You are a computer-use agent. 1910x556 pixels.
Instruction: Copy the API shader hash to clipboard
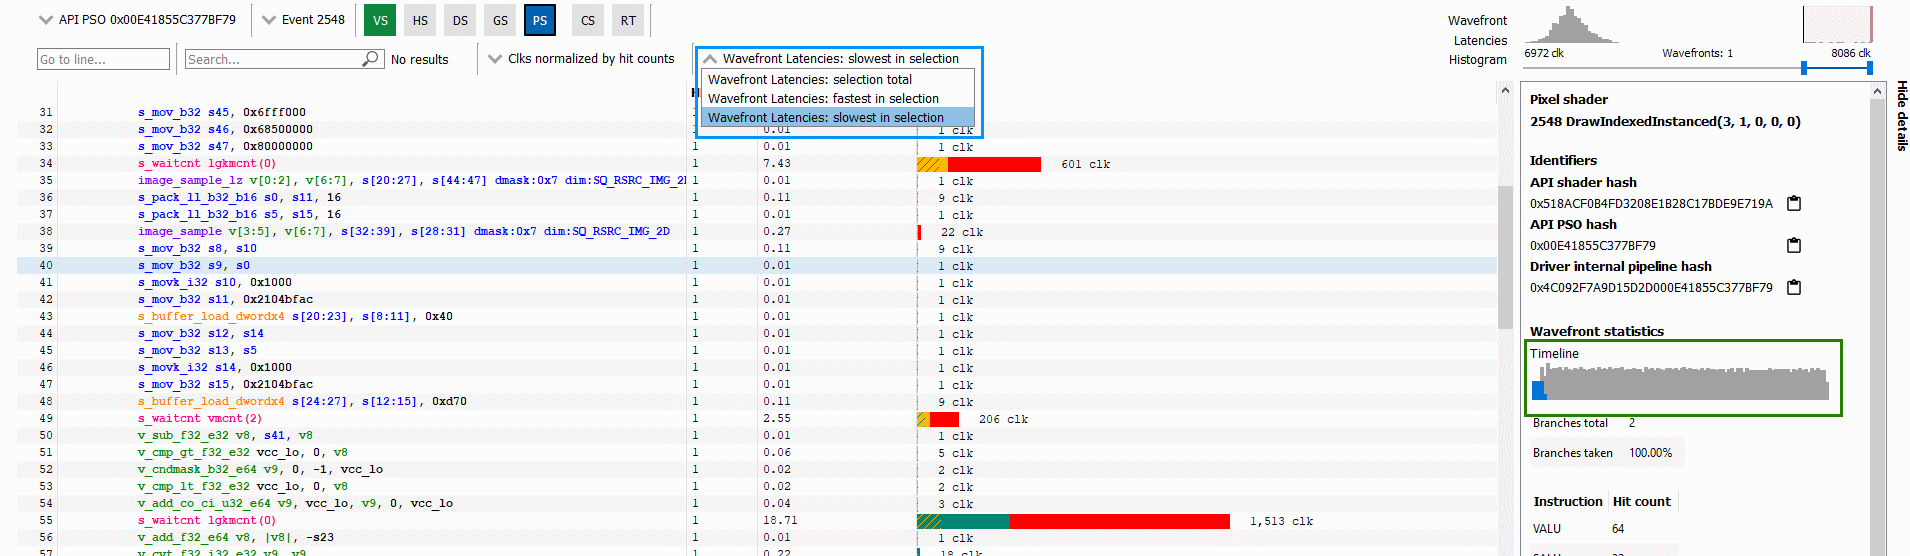click(x=1793, y=204)
